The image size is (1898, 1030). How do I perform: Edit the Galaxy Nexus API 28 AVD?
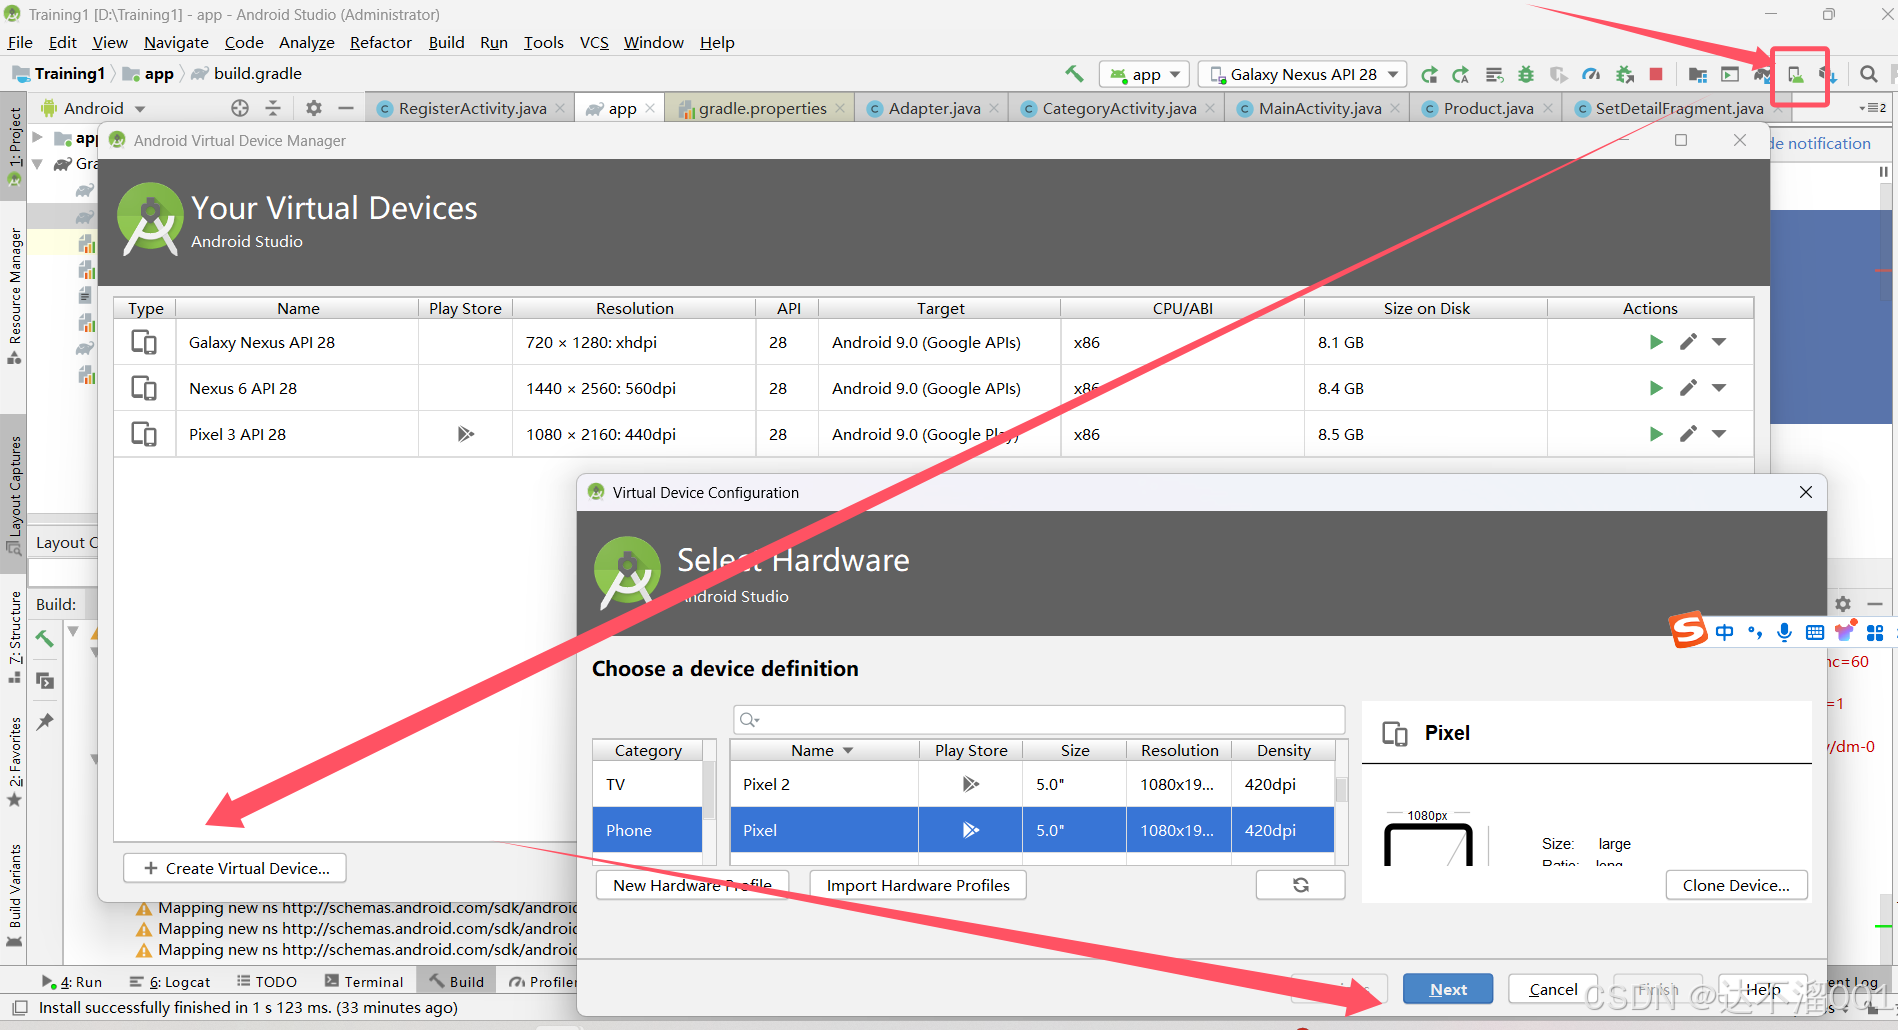click(1688, 342)
